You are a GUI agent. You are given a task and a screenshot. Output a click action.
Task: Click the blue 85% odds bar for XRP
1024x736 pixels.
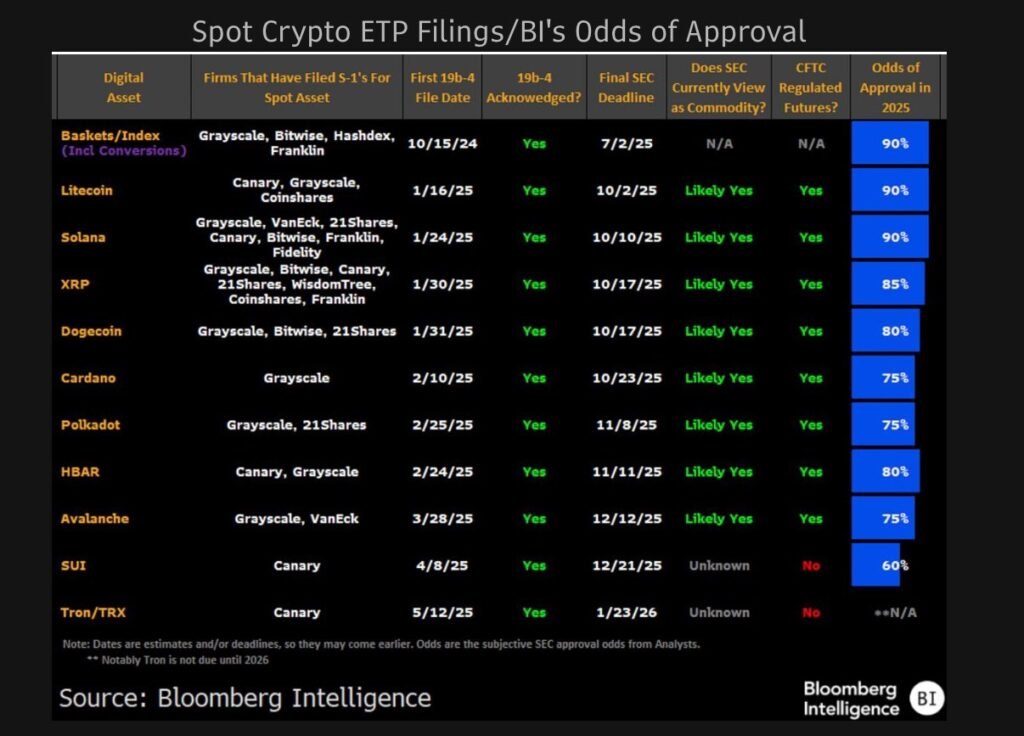pyautogui.click(x=887, y=284)
